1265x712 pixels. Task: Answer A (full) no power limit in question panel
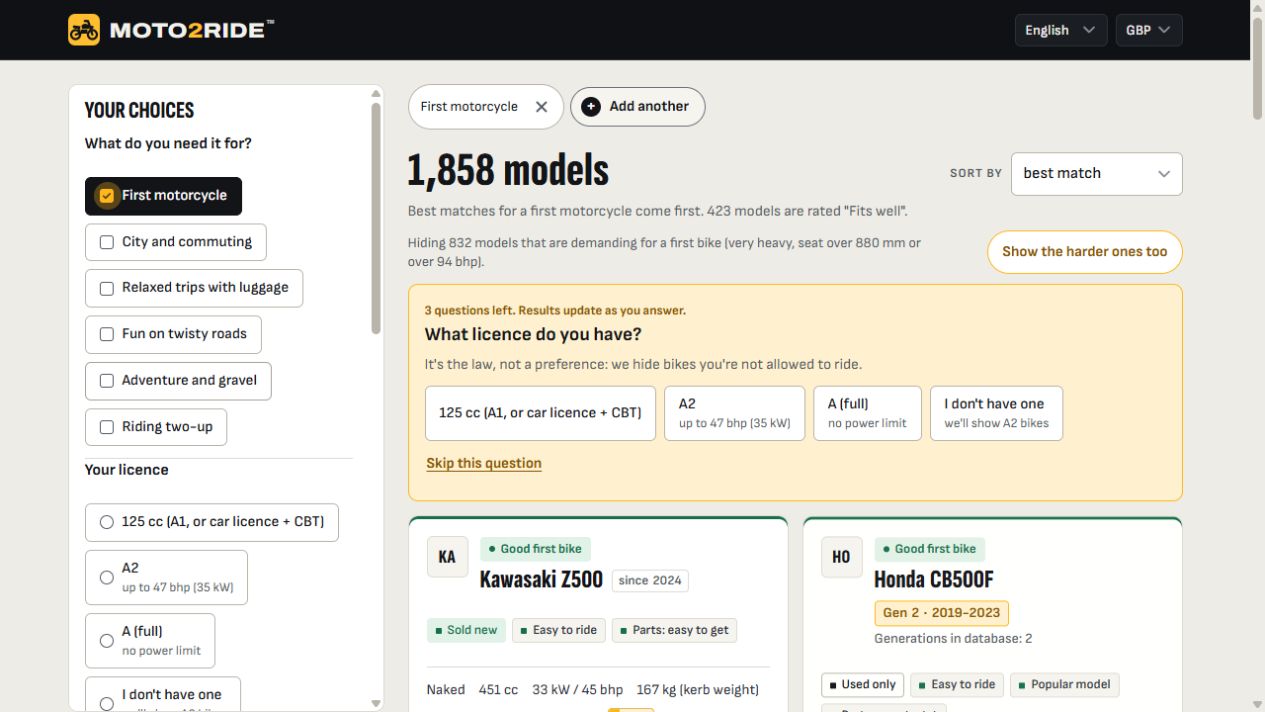point(867,413)
